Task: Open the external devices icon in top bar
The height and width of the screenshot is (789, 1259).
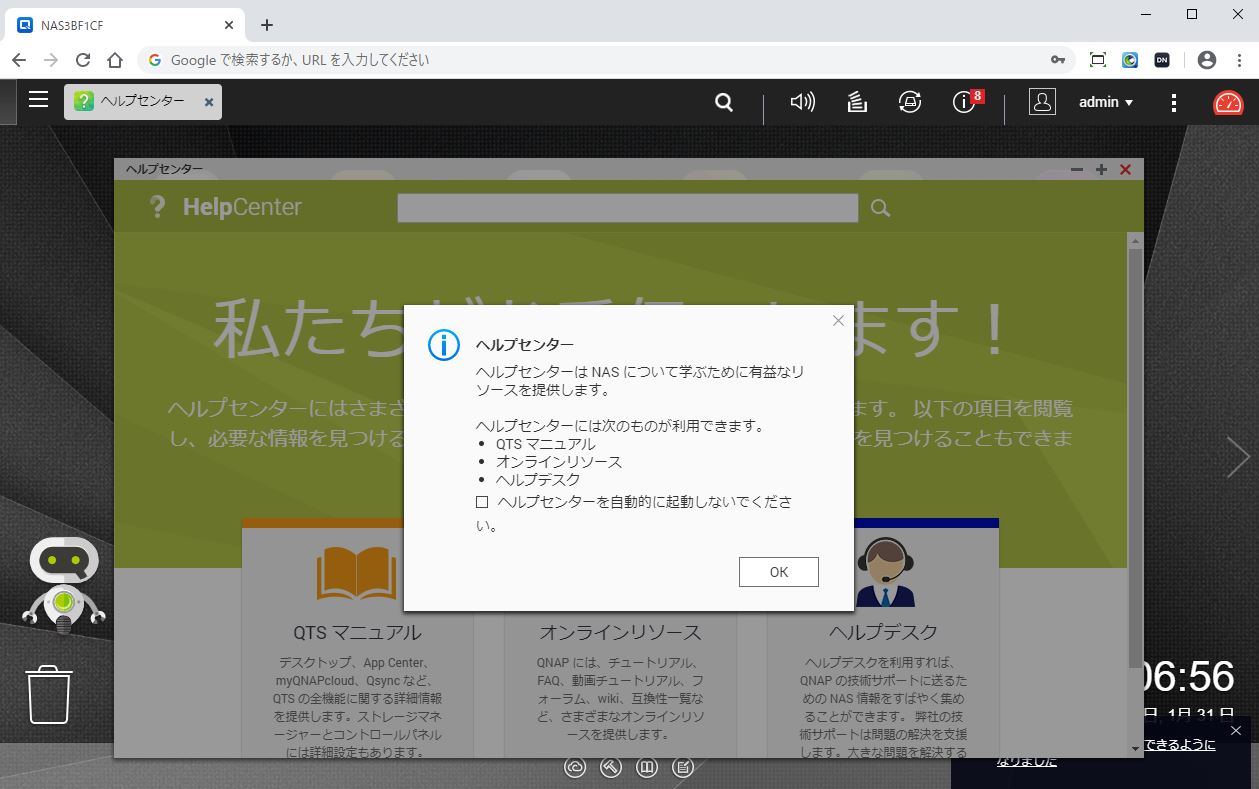Action: 909,102
